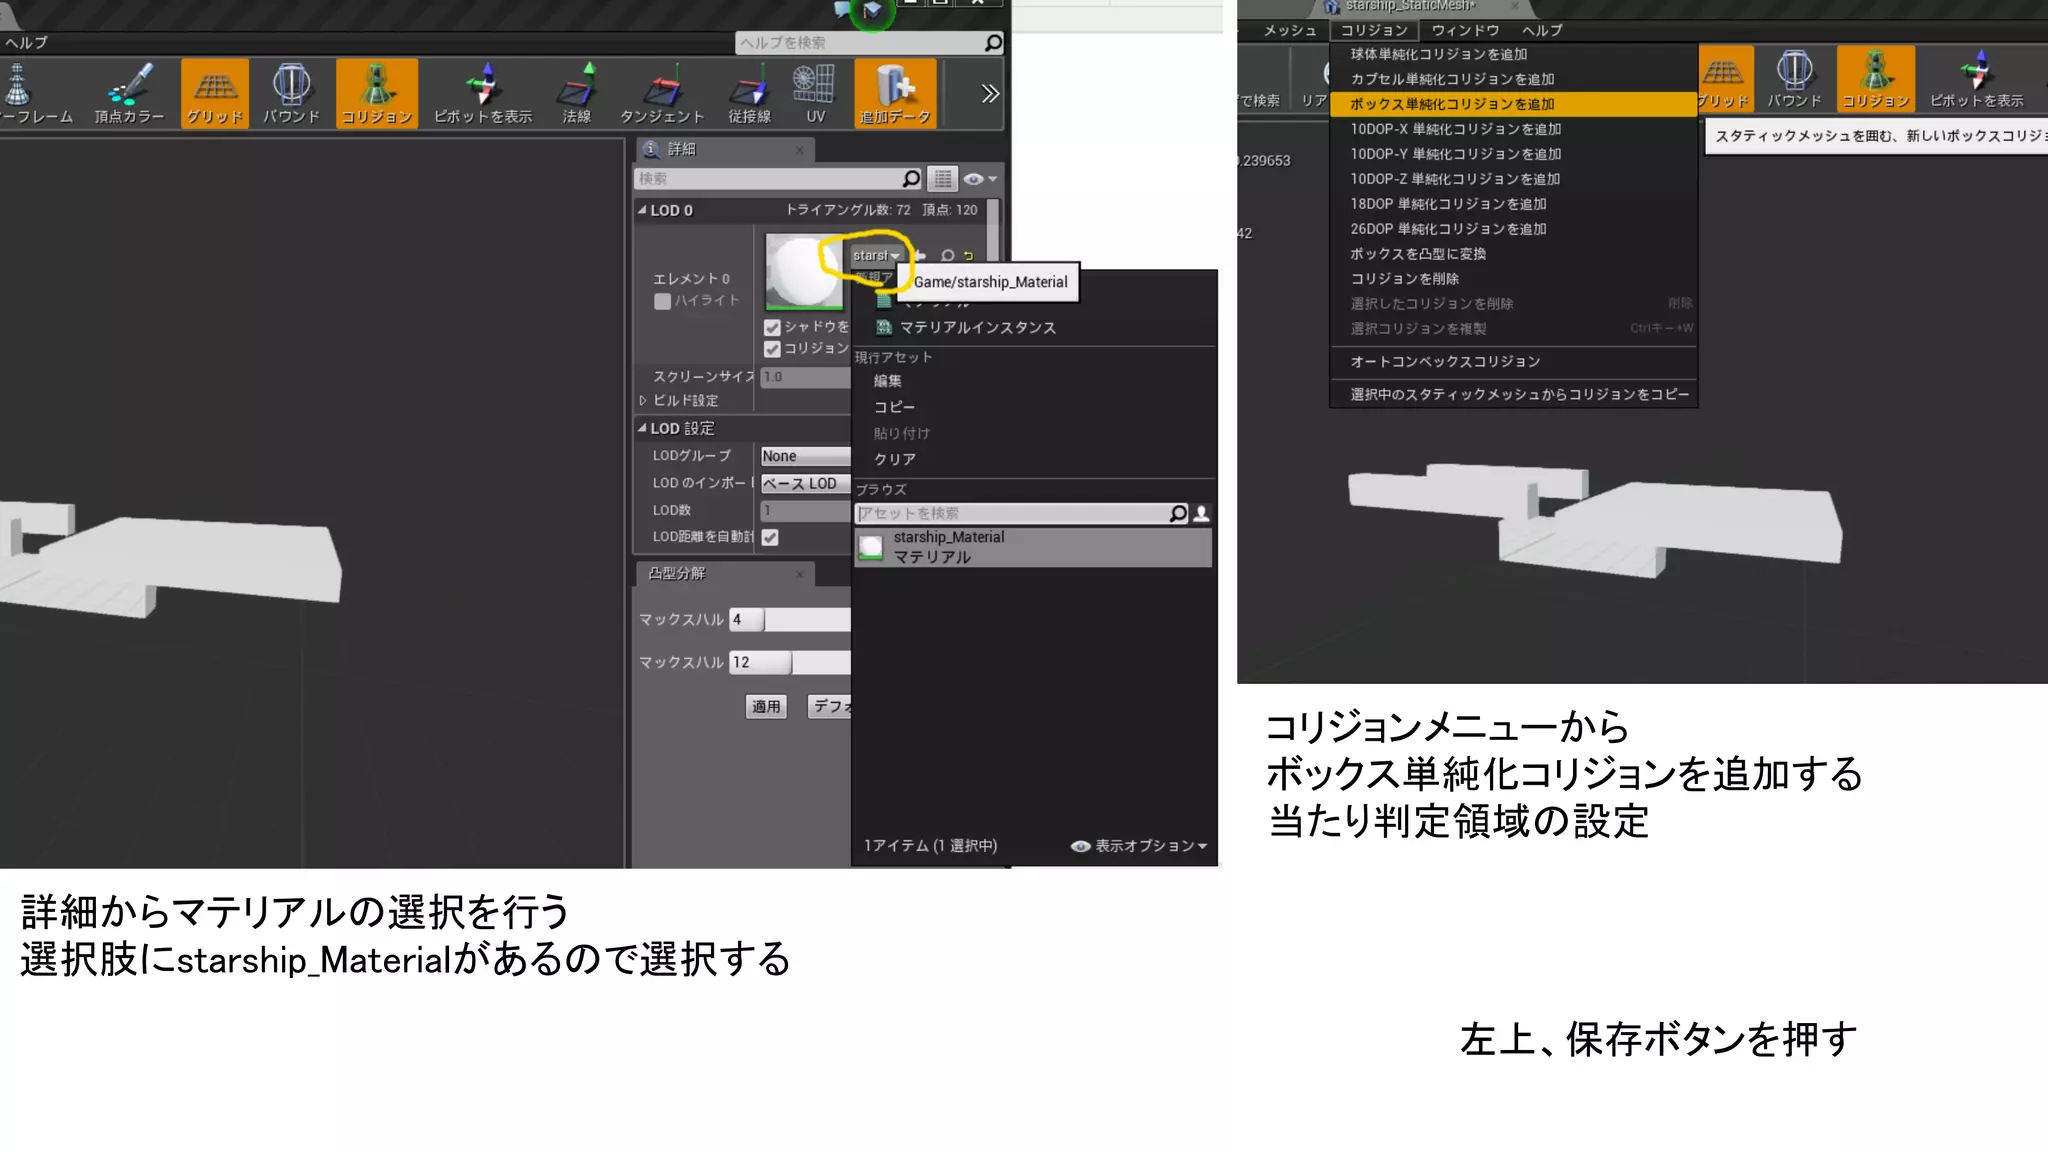Toggle the 追加データ toolbar icon
This screenshot has height=1152, width=2048.
point(895,93)
